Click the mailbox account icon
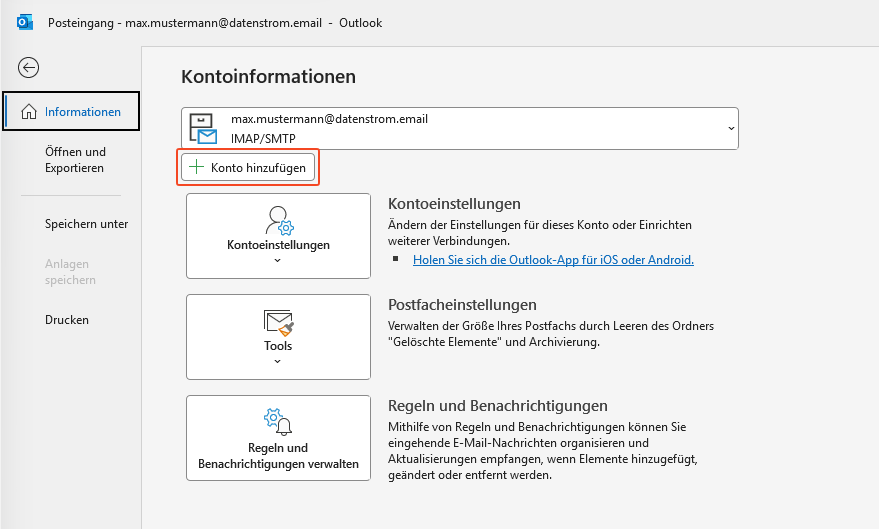879x529 pixels. [203, 128]
